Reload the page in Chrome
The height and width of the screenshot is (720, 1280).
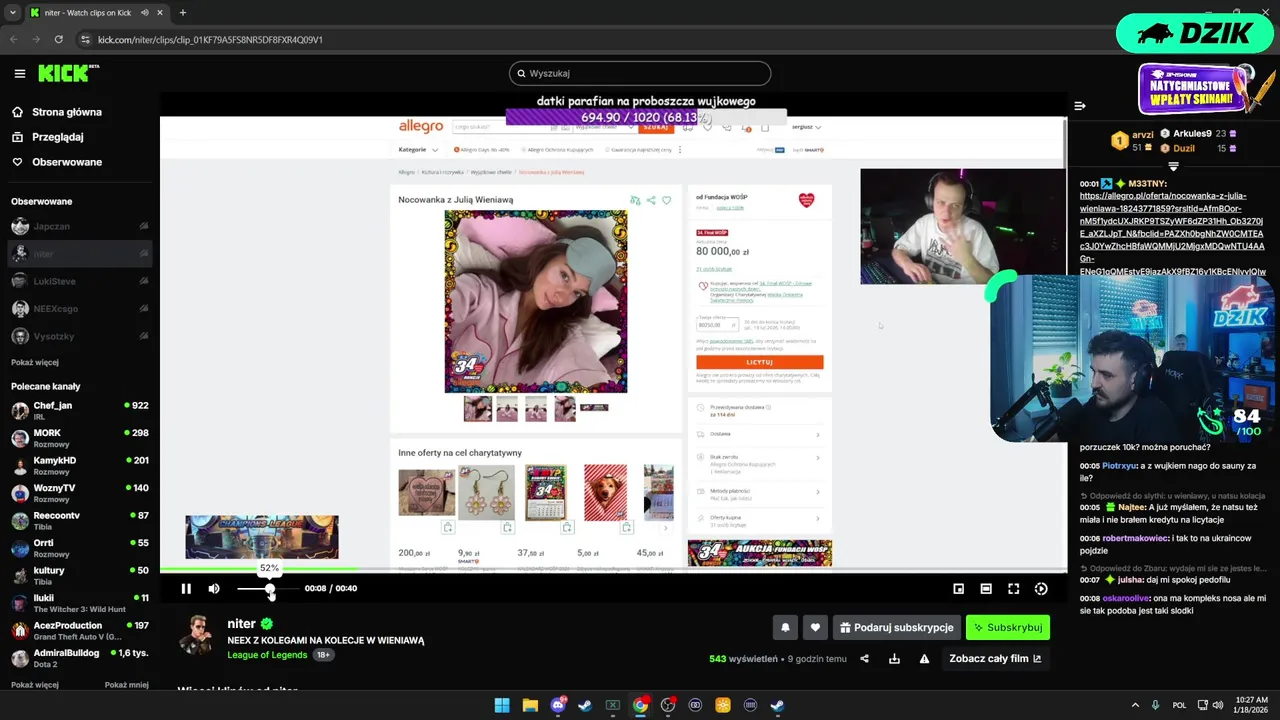click(x=59, y=40)
